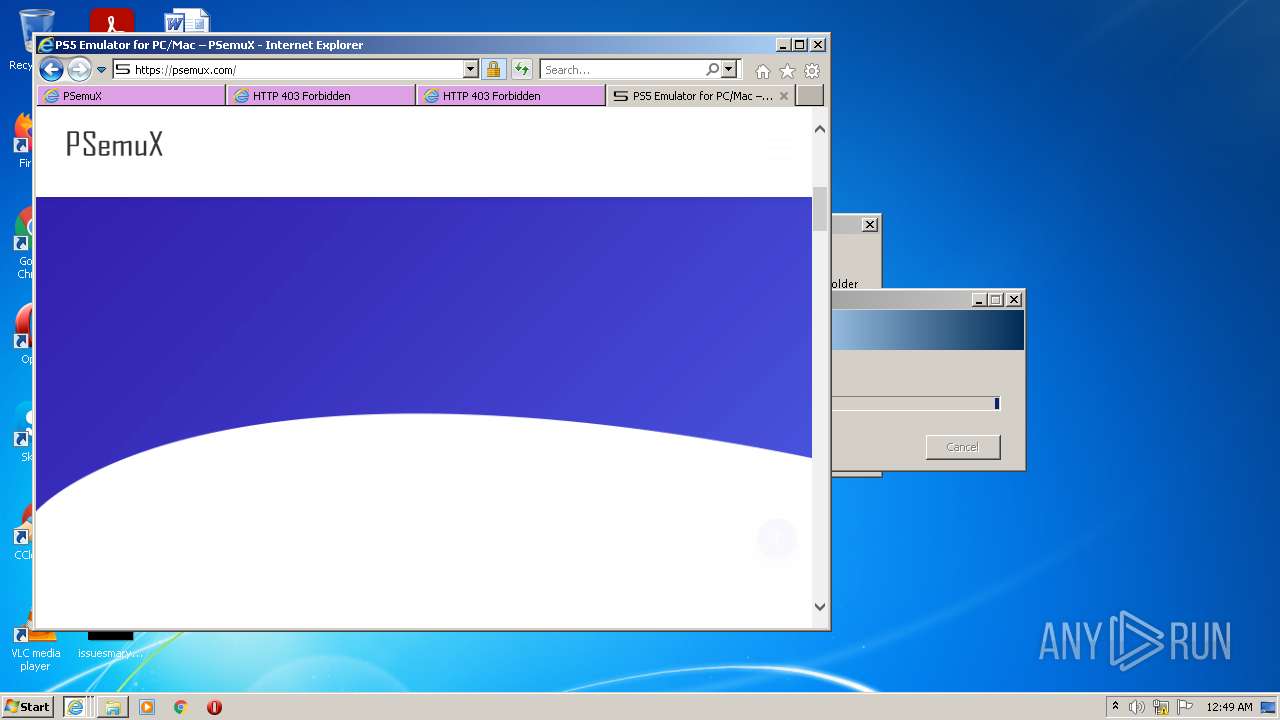The height and width of the screenshot is (720, 1280).
Task: Refresh the page with the refresh icon
Action: point(522,70)
